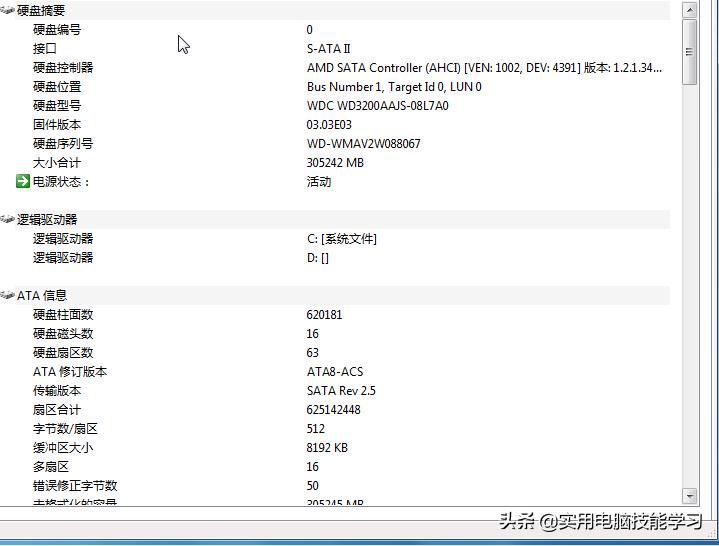Viewport: 719px width, 546px height.
Task: Select the 大小合计 row label
Action: (57, 163)
